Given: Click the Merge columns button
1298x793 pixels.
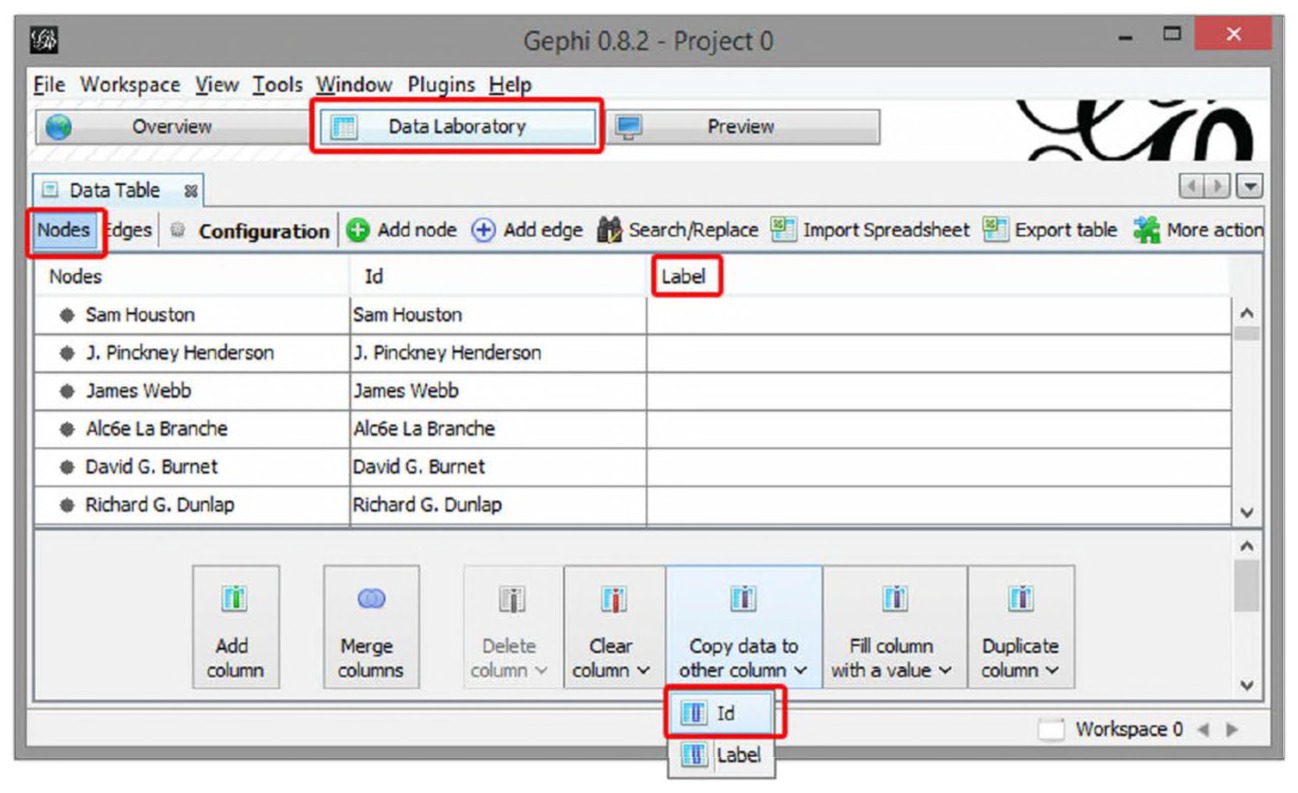Looking at the screenshot, I should pyautogui.click(x=371, y=627).
